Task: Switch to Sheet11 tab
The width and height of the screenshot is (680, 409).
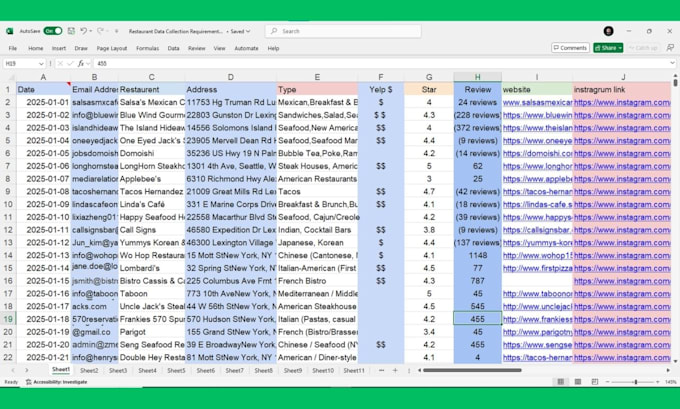Action: coord(354,370)
